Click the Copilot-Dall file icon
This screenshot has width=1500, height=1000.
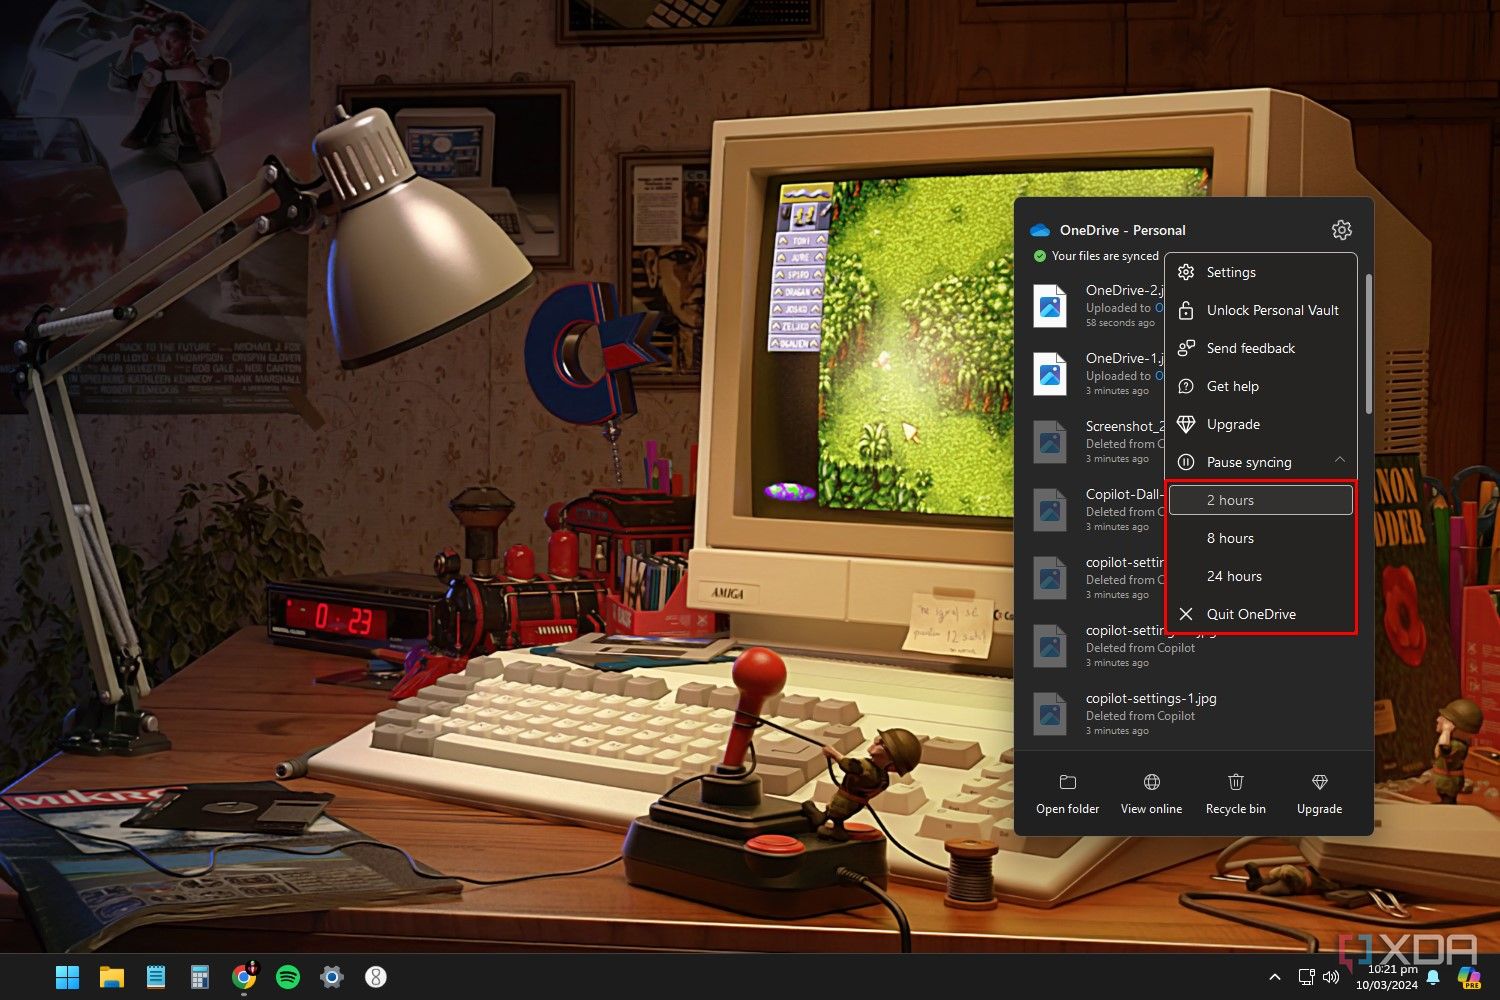[1050, 510]
